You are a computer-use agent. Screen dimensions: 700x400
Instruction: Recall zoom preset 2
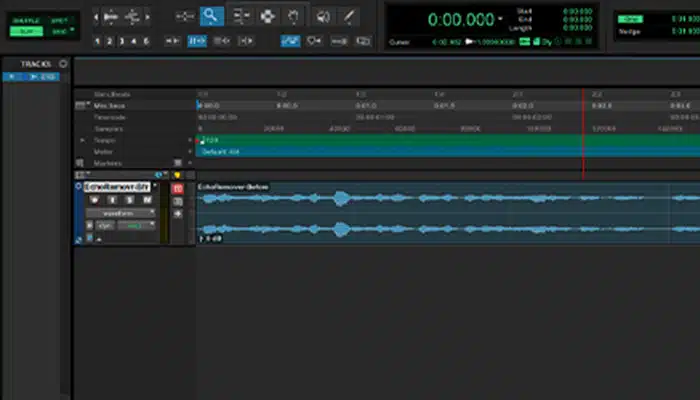(x=109, y=41)
